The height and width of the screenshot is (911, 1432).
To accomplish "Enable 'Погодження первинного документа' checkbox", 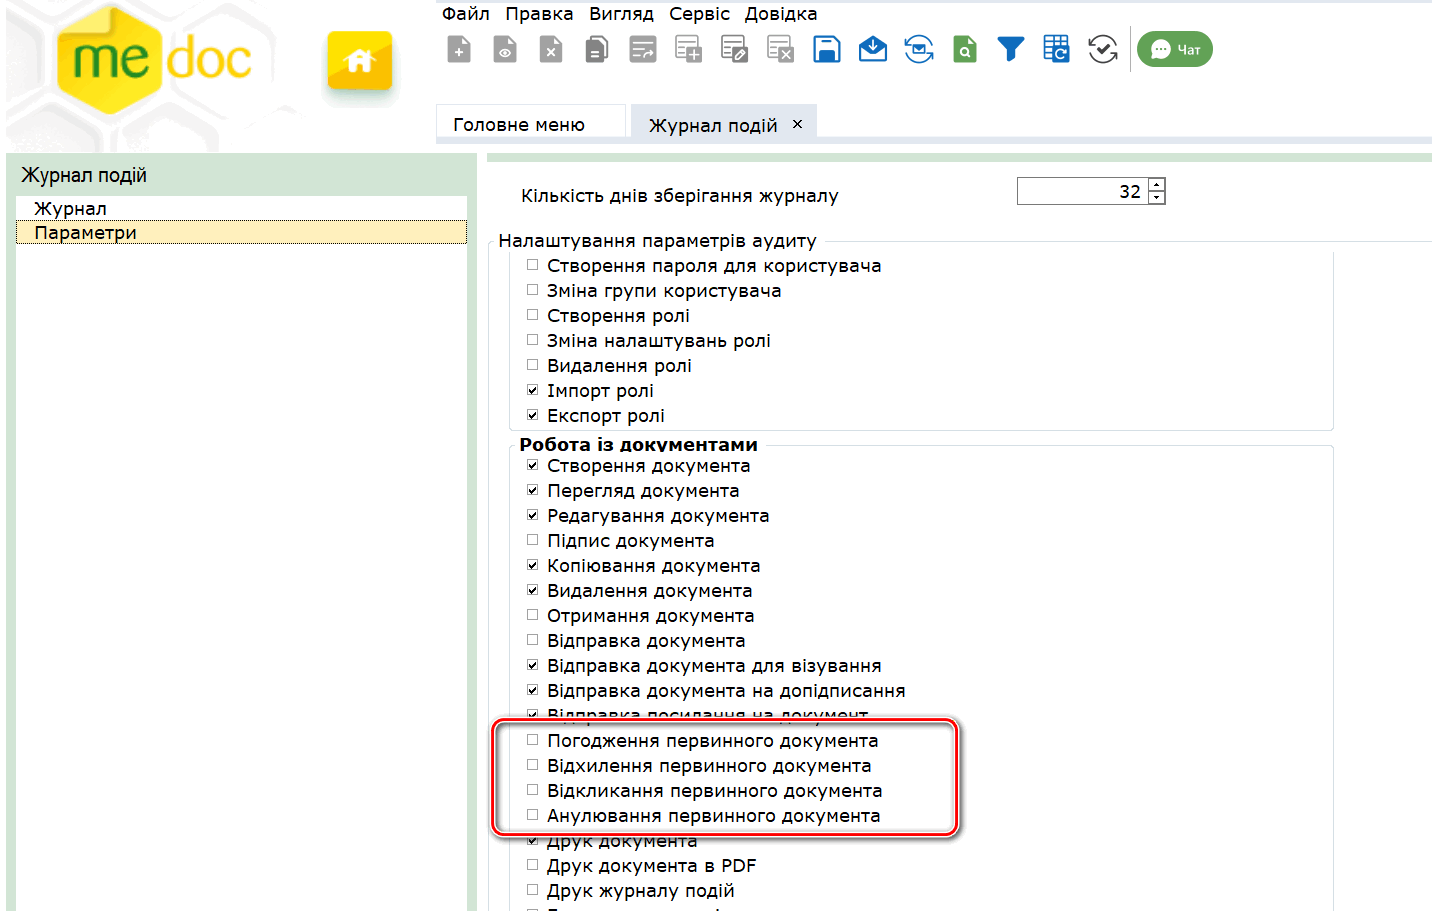I will 533,740.
